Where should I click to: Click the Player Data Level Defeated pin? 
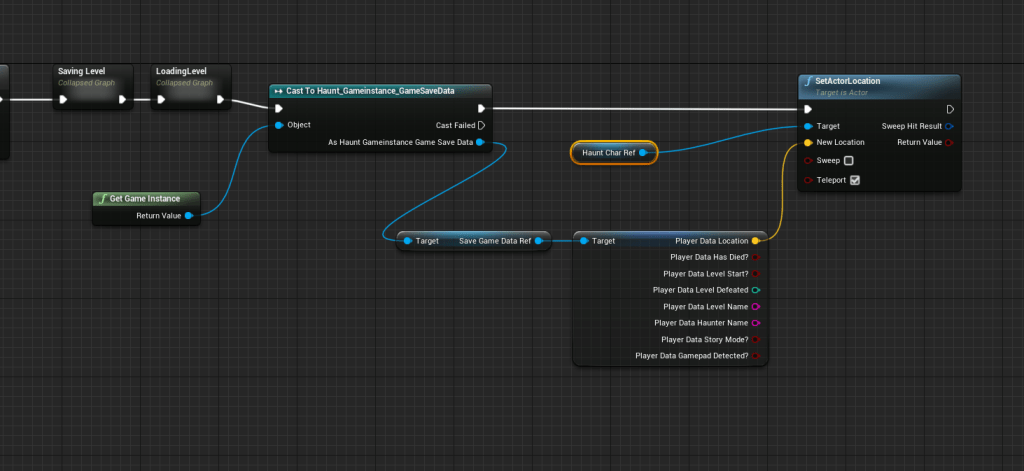pyautogui.click(x=755, y=290)
